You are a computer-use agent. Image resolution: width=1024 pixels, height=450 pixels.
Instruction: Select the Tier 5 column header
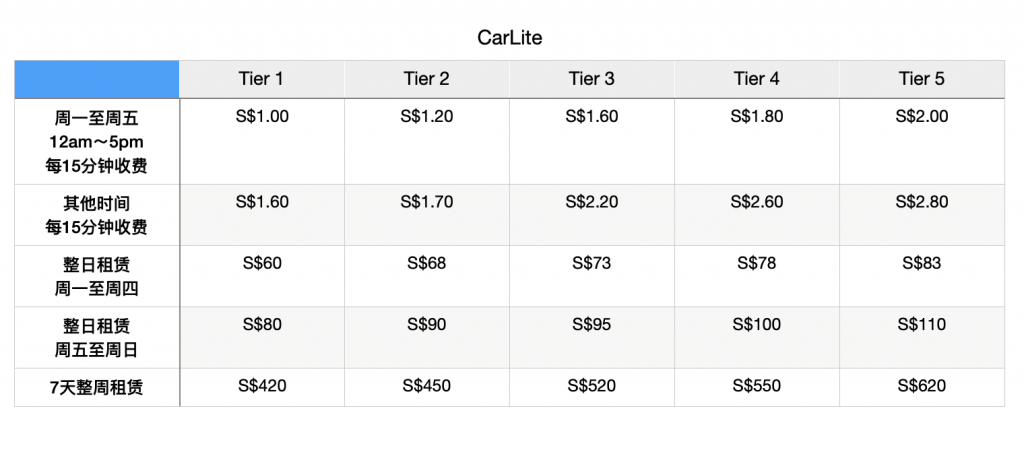click(922, 79)
